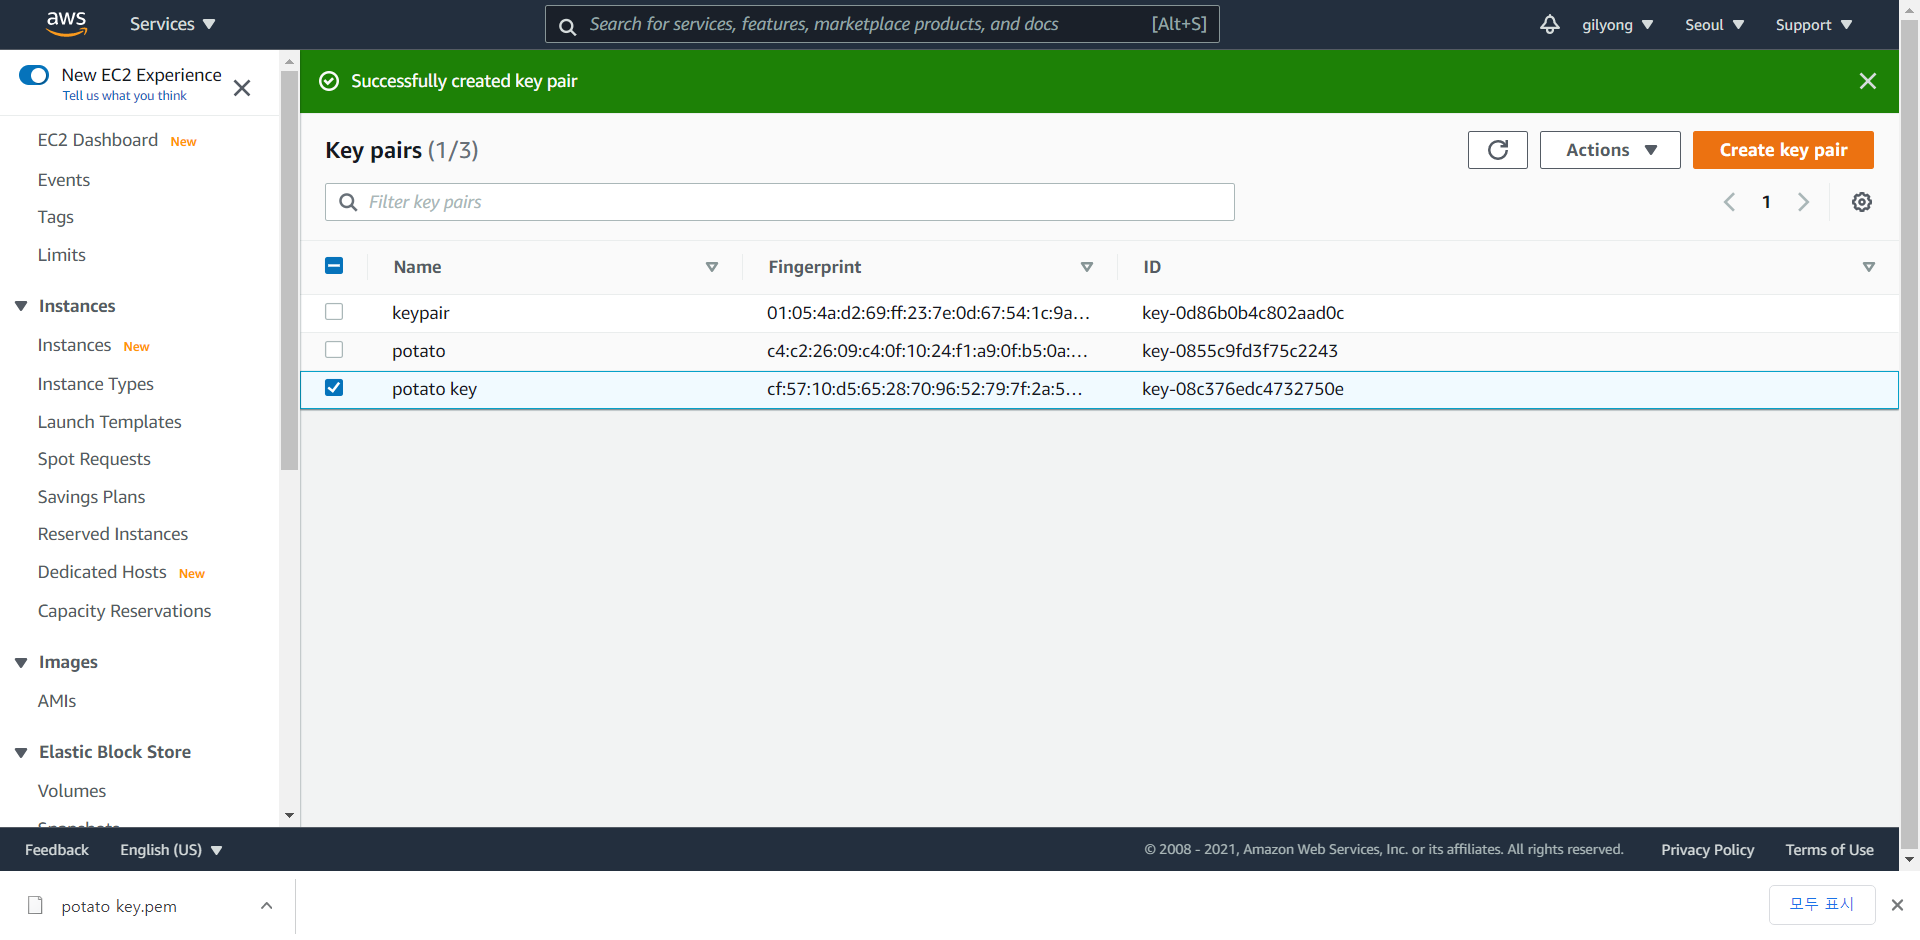Open Limits in sidebar
This screenshot has height=940, width=1920.
[62, 255]
